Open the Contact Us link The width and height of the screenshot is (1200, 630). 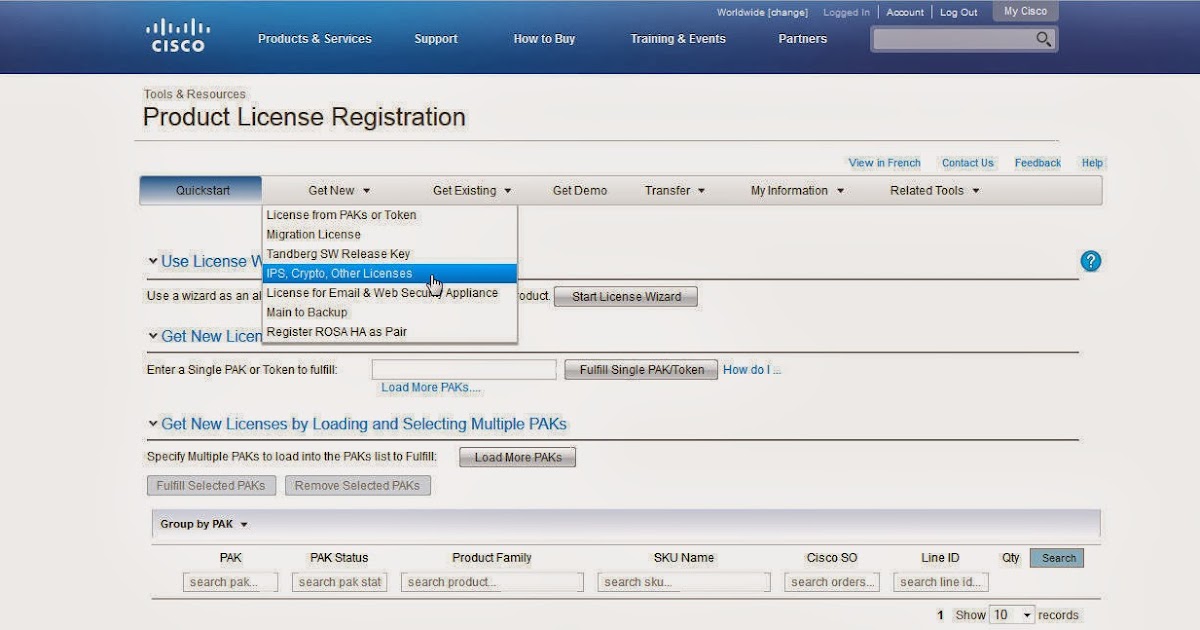tap(967, 163)
